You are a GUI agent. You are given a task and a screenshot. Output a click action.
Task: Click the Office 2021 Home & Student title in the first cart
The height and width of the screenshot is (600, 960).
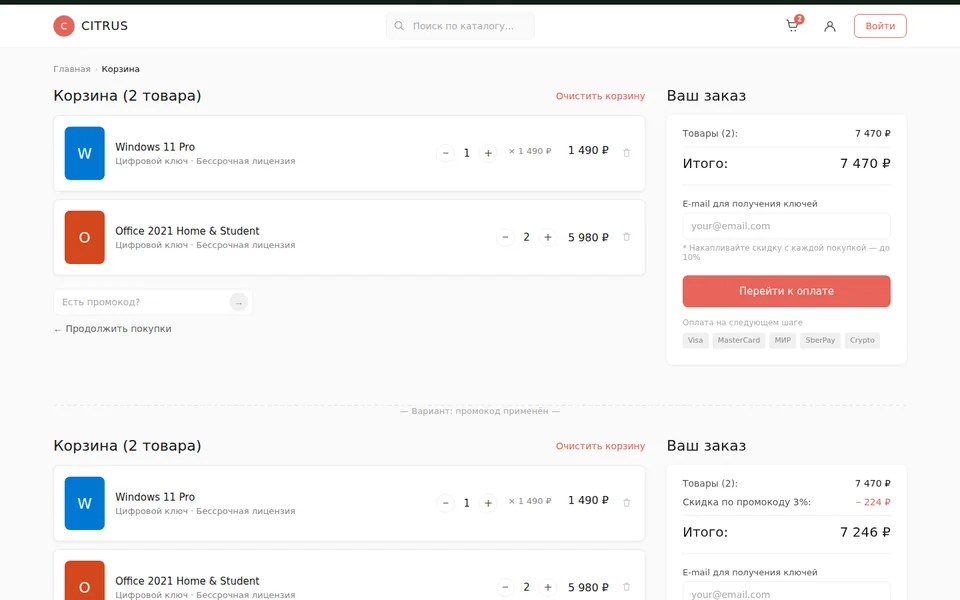pyautogui.click(x=187, y=231)
